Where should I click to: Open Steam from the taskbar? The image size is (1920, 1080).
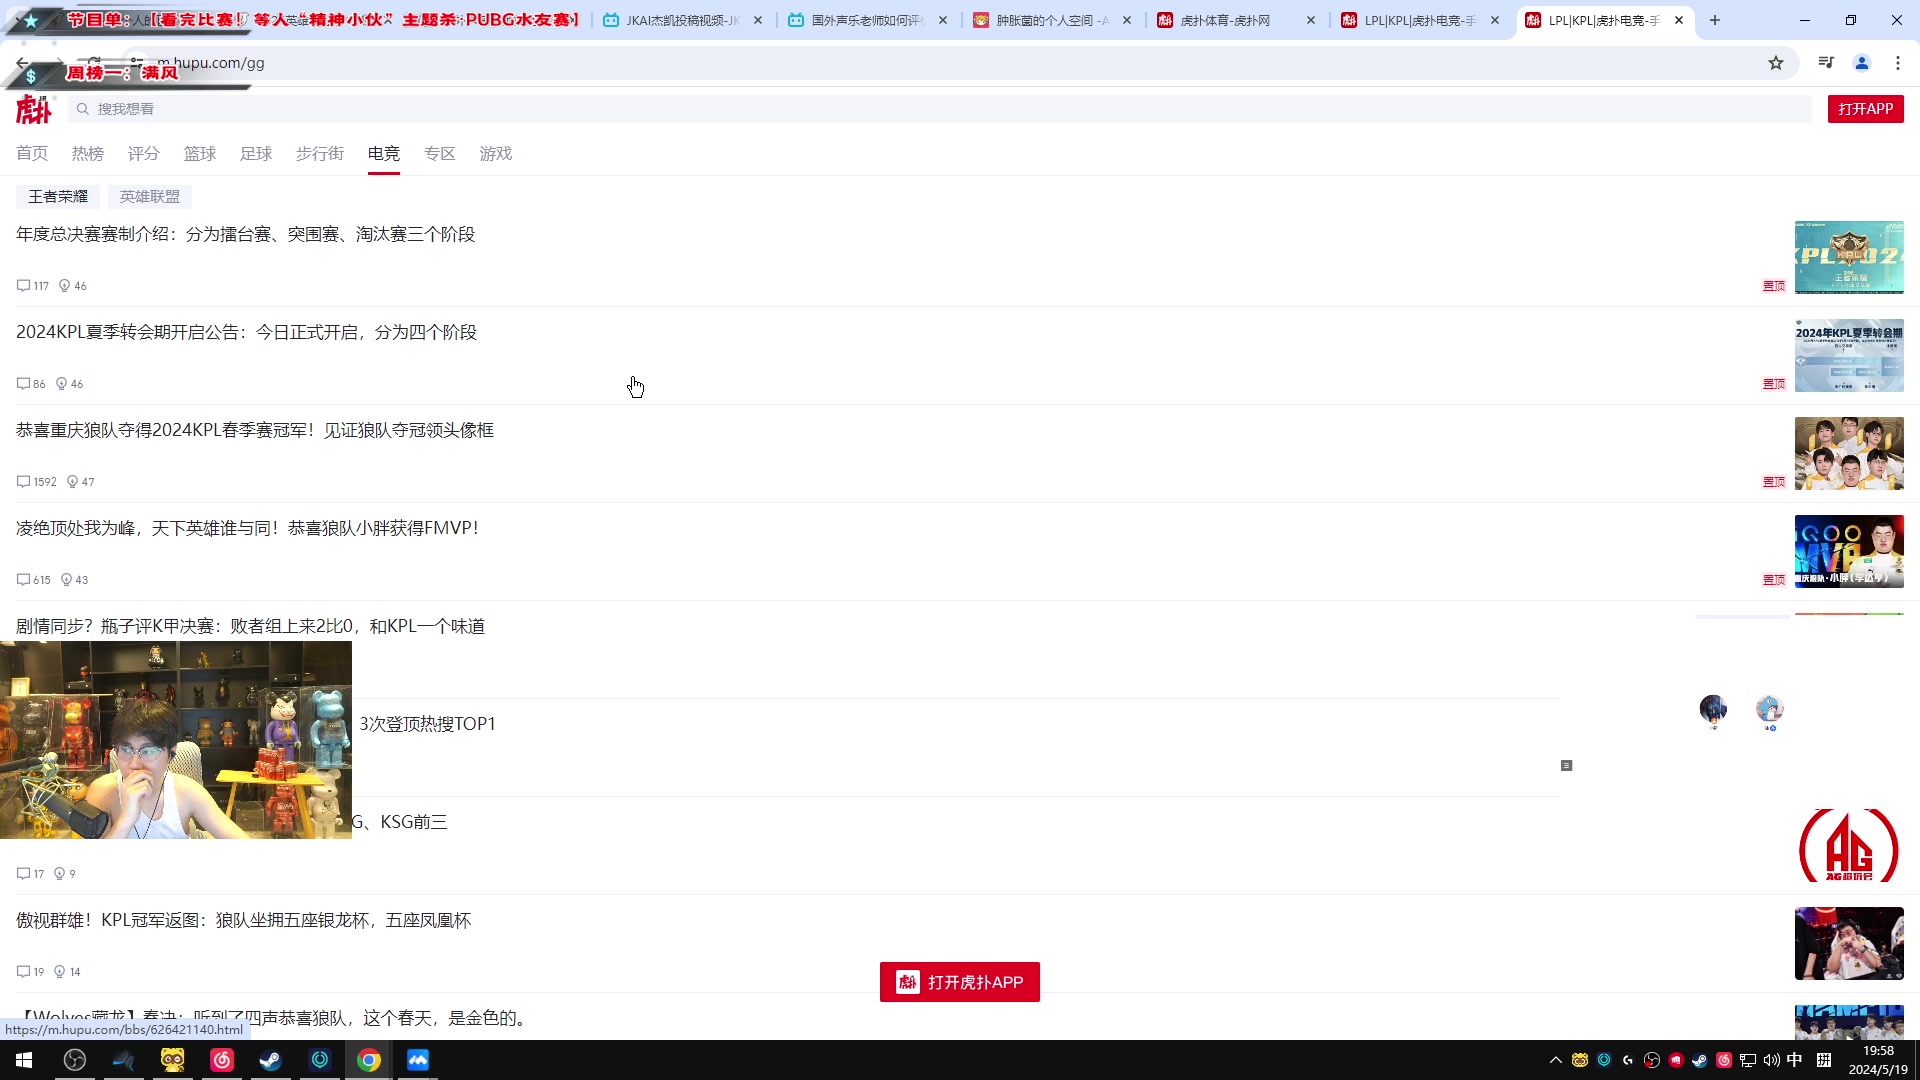[271, 1060]
